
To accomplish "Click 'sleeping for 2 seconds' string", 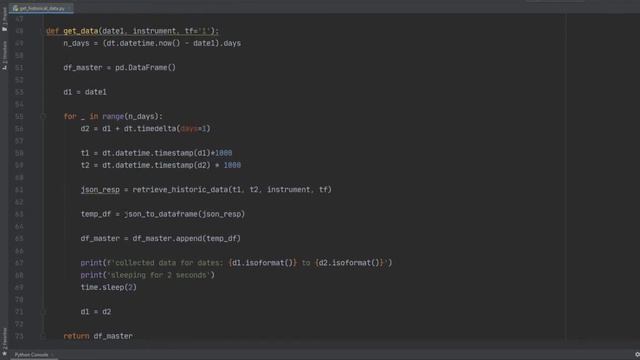I will pos(159,275).
